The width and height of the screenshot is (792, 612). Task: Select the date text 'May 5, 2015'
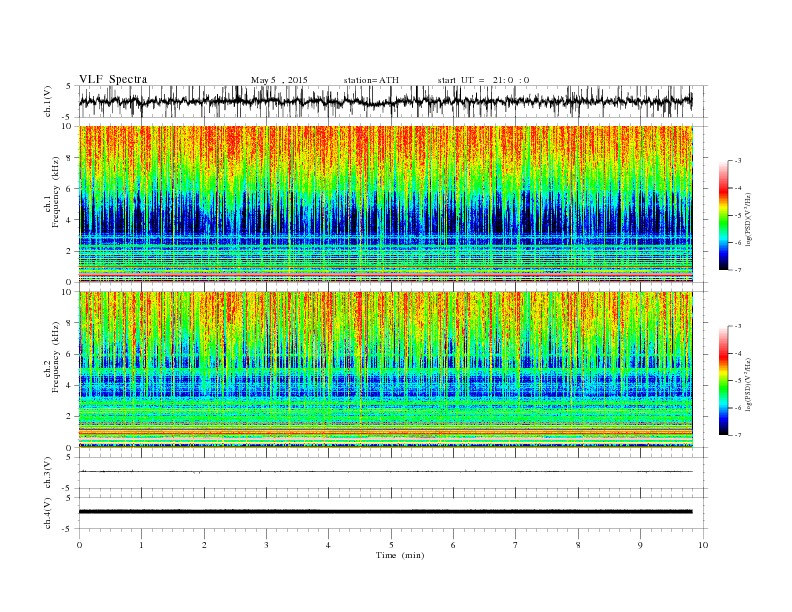coord(279,80)
